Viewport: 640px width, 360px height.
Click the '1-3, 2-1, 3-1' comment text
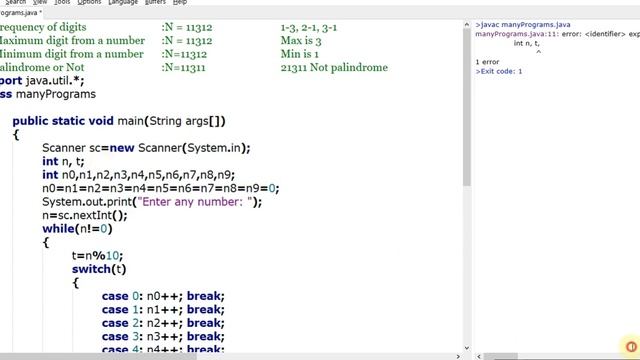pos(309,27)
